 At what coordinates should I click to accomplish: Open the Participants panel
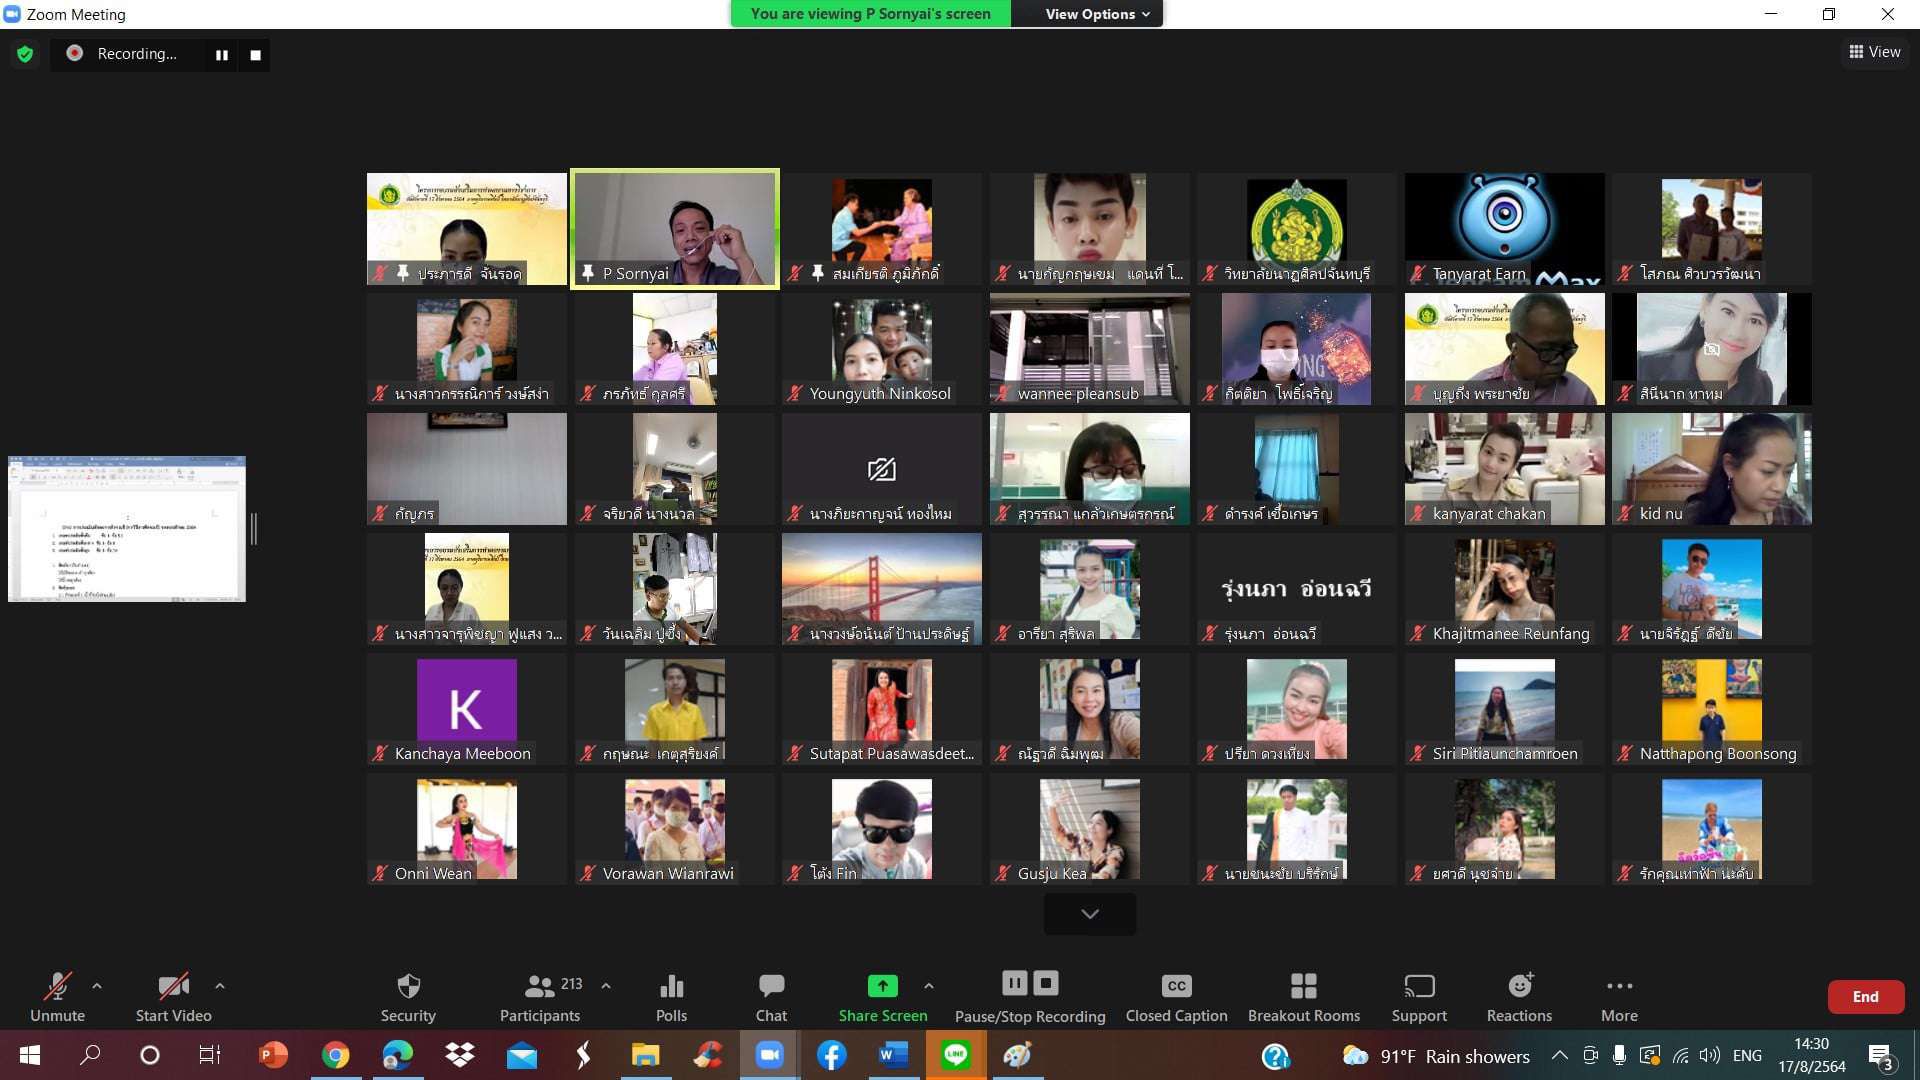(540, 996)
